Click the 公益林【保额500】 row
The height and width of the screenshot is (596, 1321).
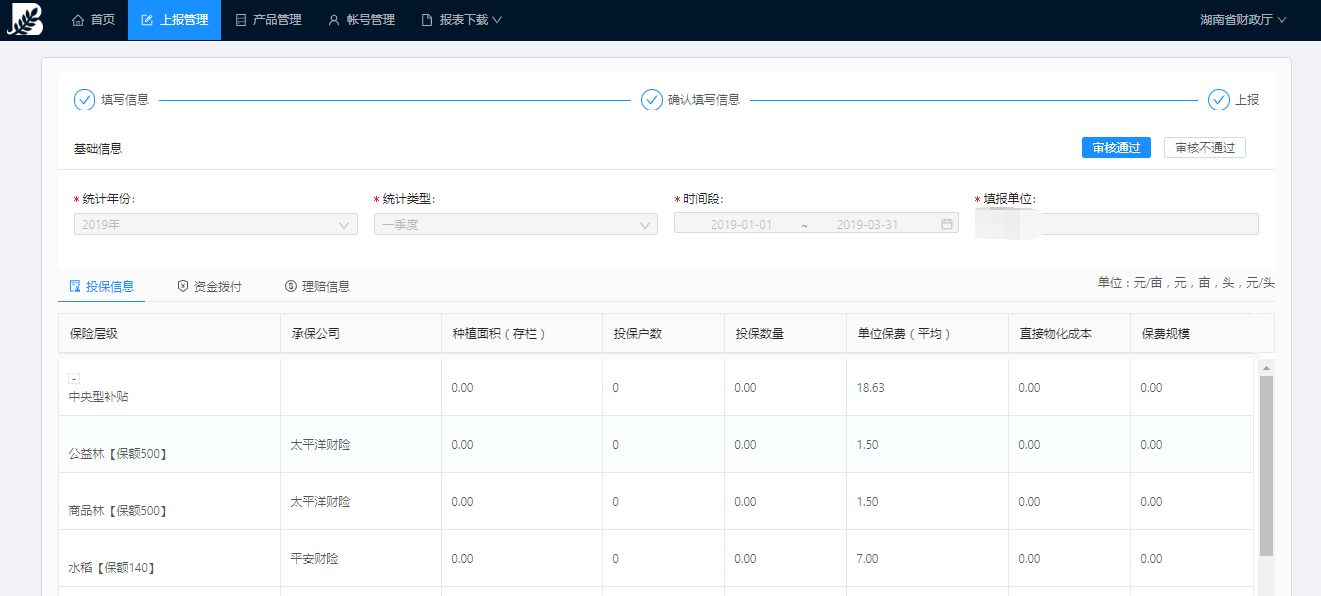click(655, 444)
